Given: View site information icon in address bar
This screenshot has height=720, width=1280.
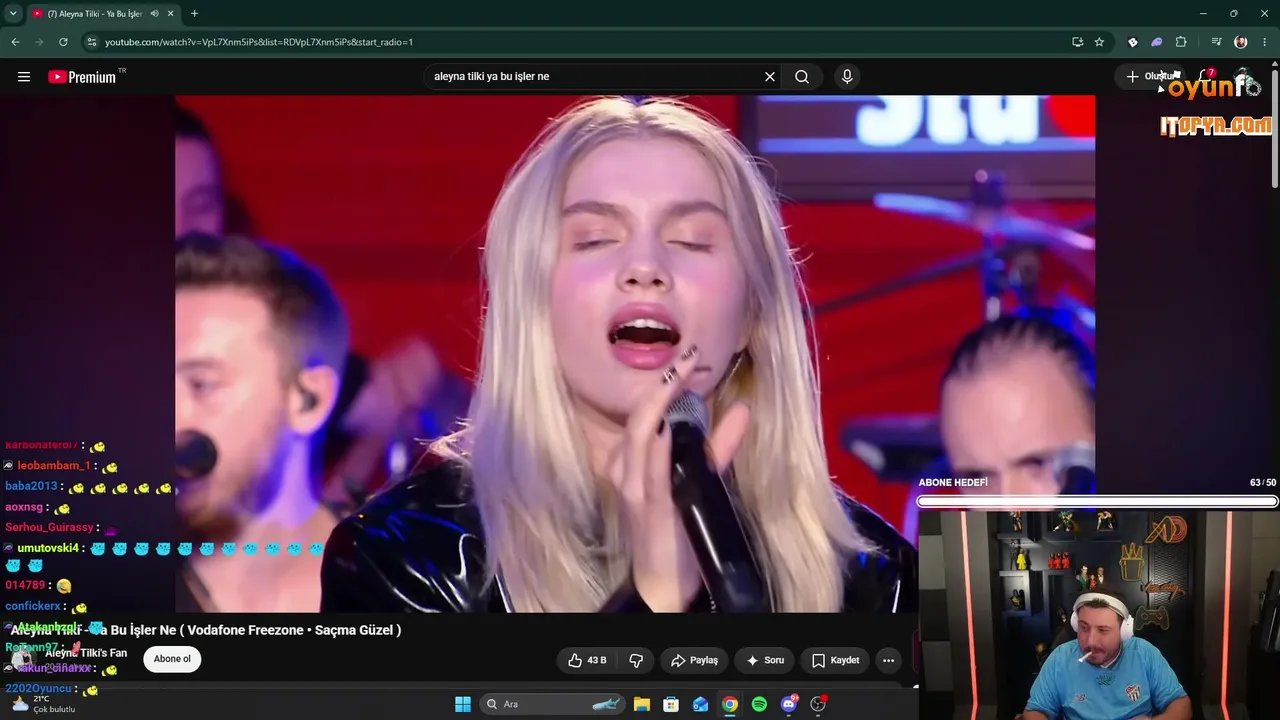Looking at the screenshot, I should [x=91, y=42].
